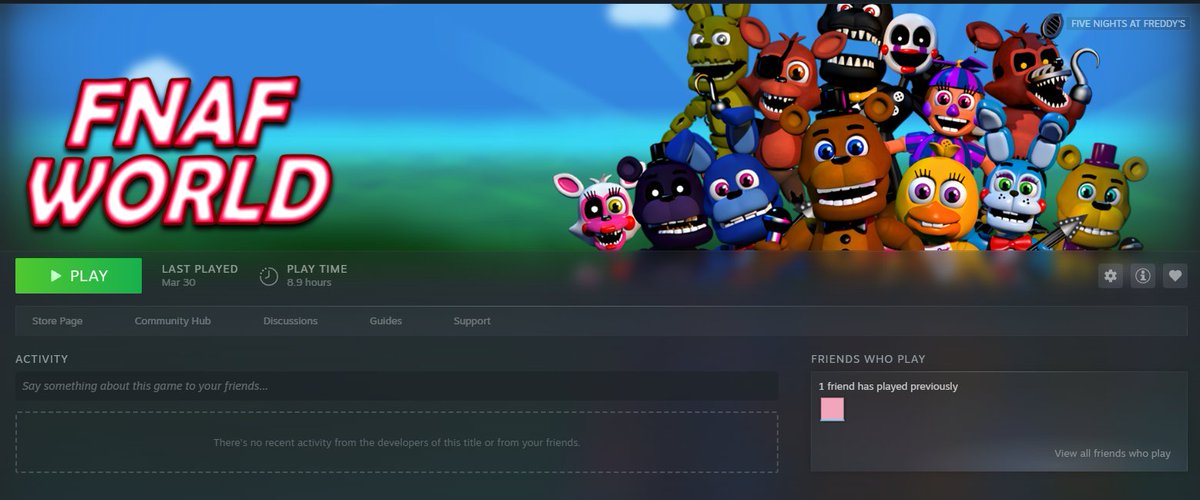The image size is (1200, 500).
Task: Click the no recent activity message
Action: (x=397, y=442)
